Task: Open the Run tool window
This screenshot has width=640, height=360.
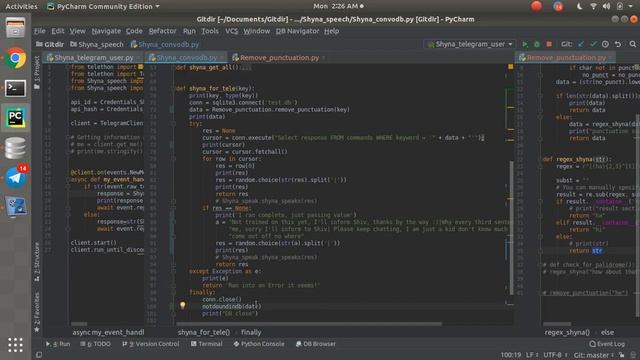Action: point(58,344)
